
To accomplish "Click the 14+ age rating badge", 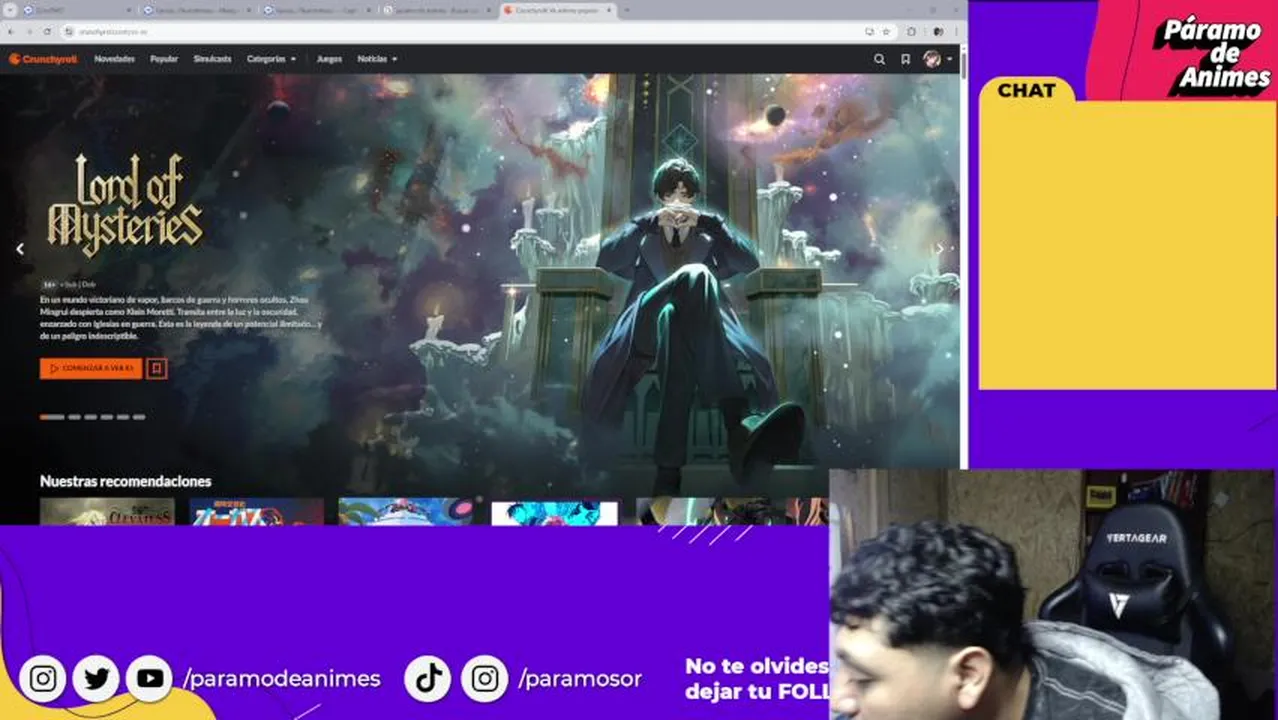I will coord(48,285).
